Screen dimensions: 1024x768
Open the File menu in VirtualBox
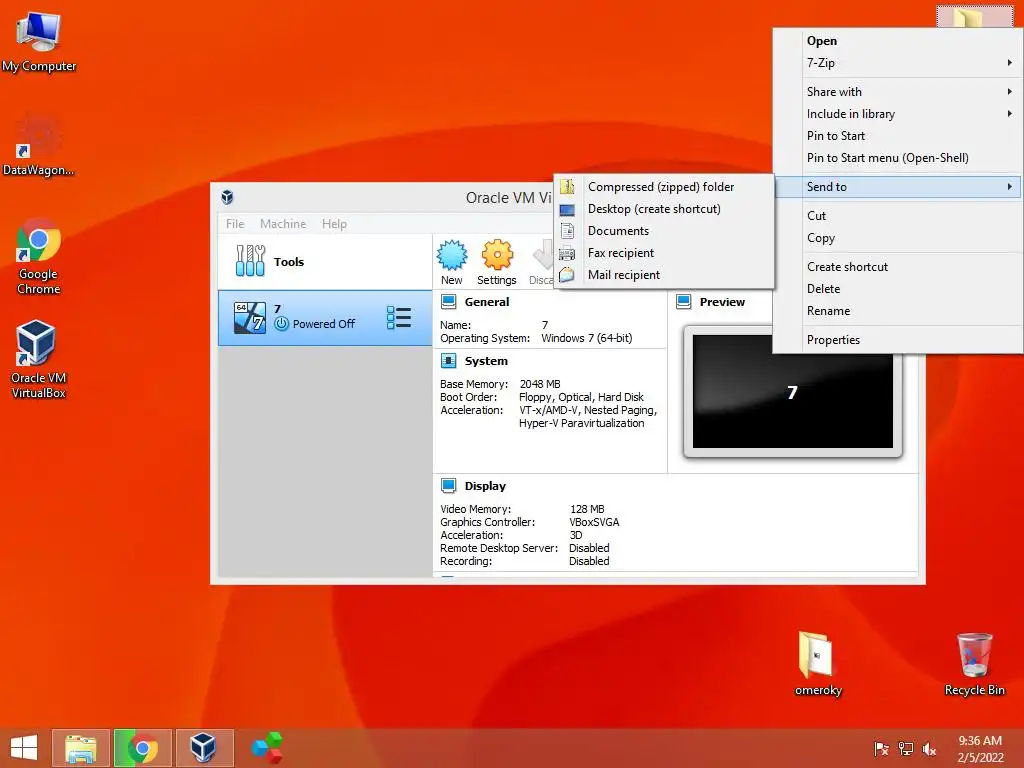[235, 223]
